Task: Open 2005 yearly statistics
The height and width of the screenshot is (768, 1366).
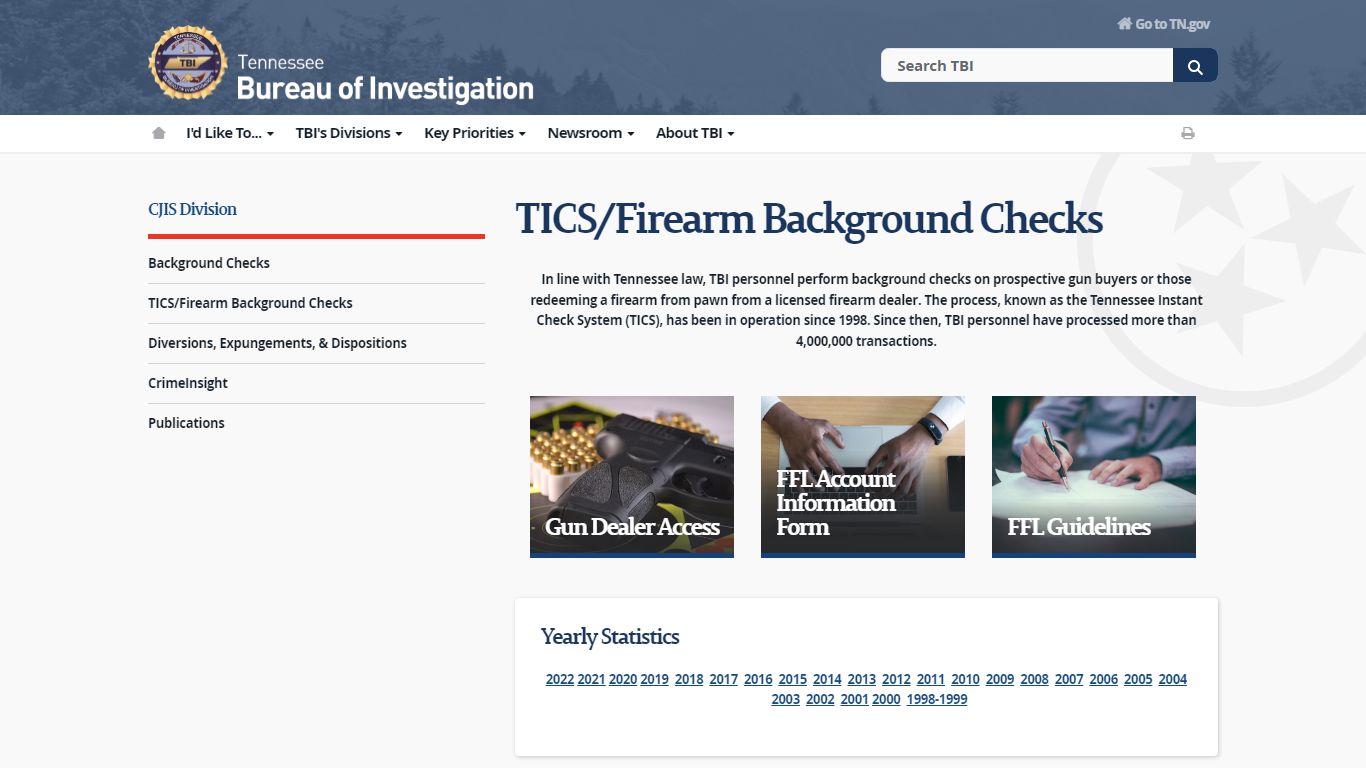Action: 1138,679
